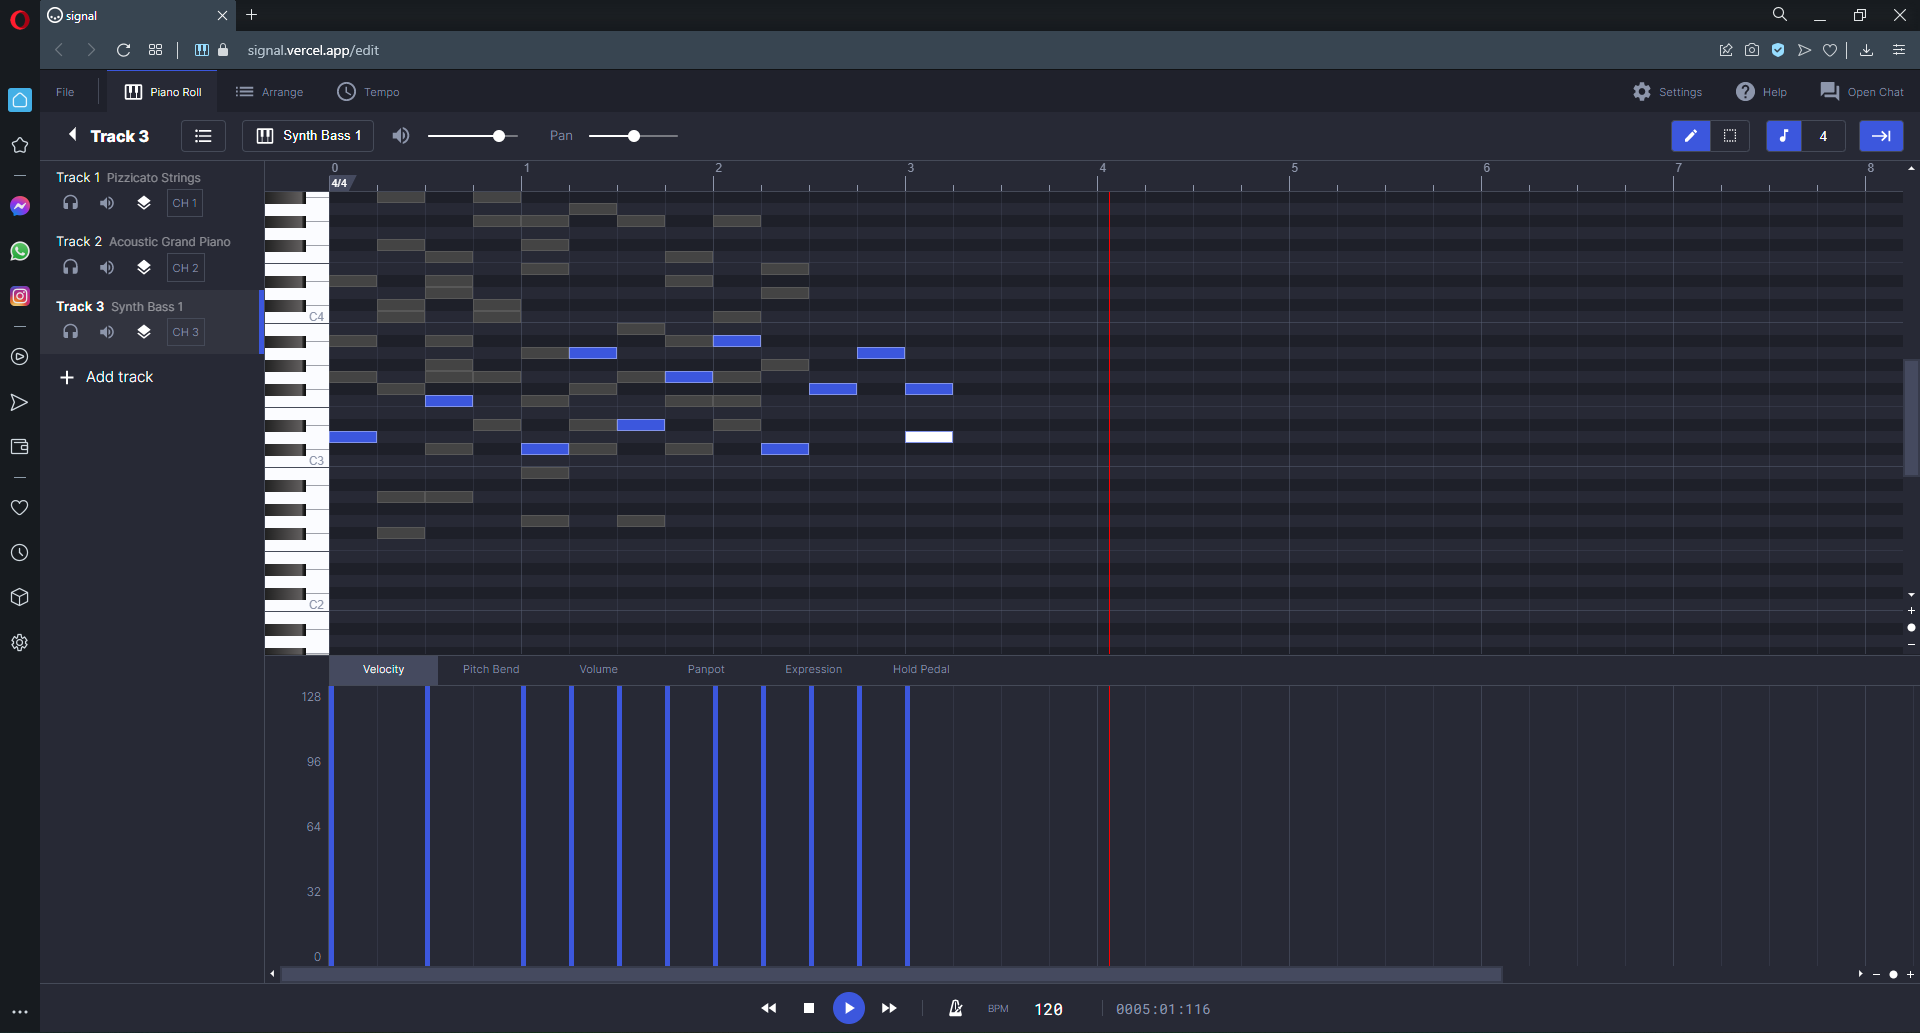The width and height of the screenshot is (1920, 1033).
Task: Open the Synth Bass 1 instrument selector
Action: coord(307,136)
